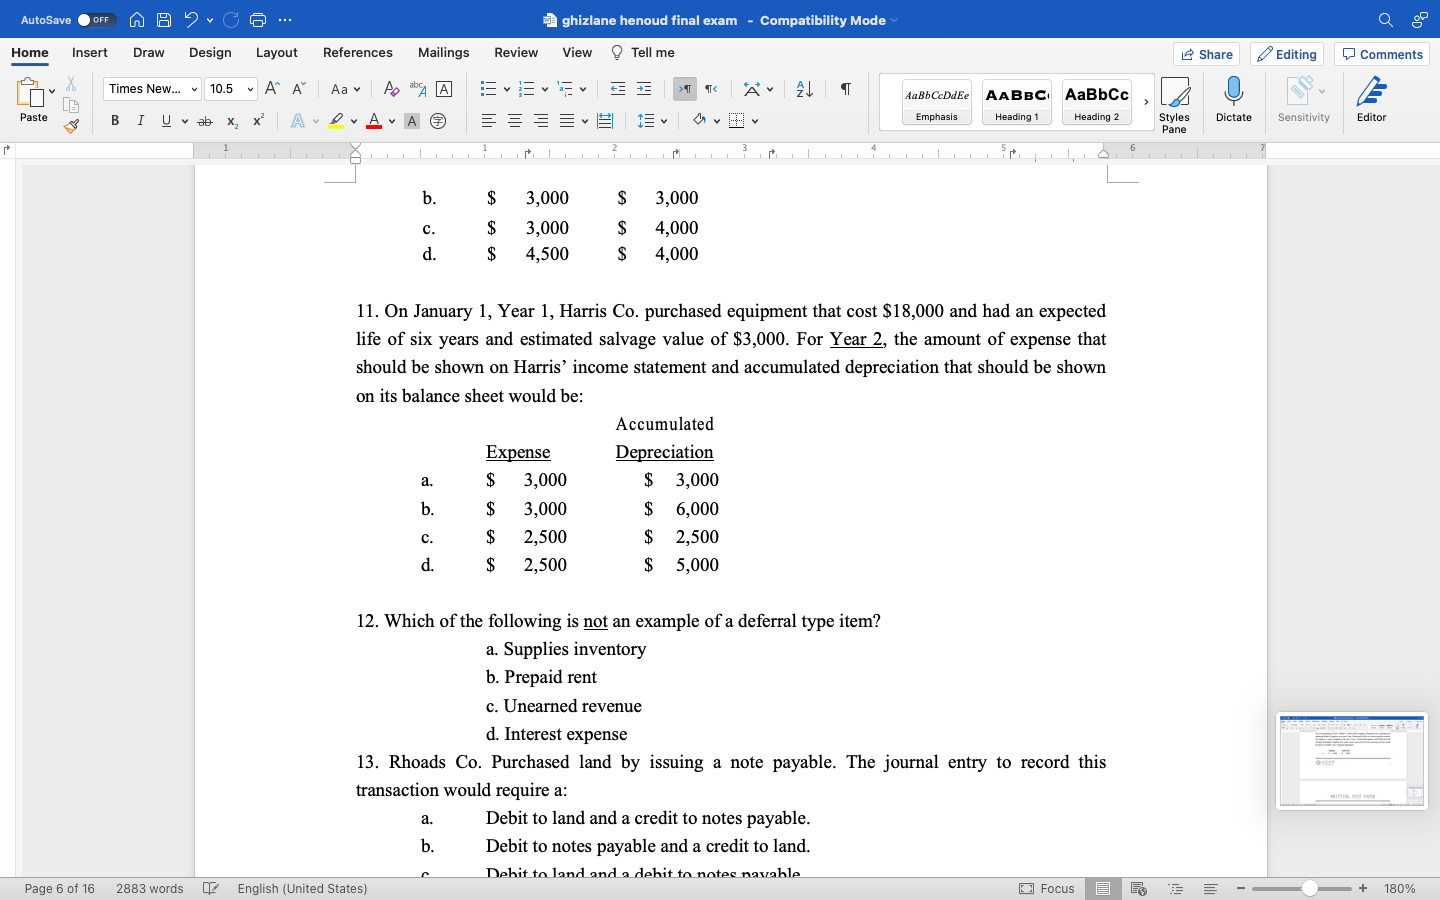Align text to the left
The width and height of the screenshot is (1440, 900).
[488, 121]
